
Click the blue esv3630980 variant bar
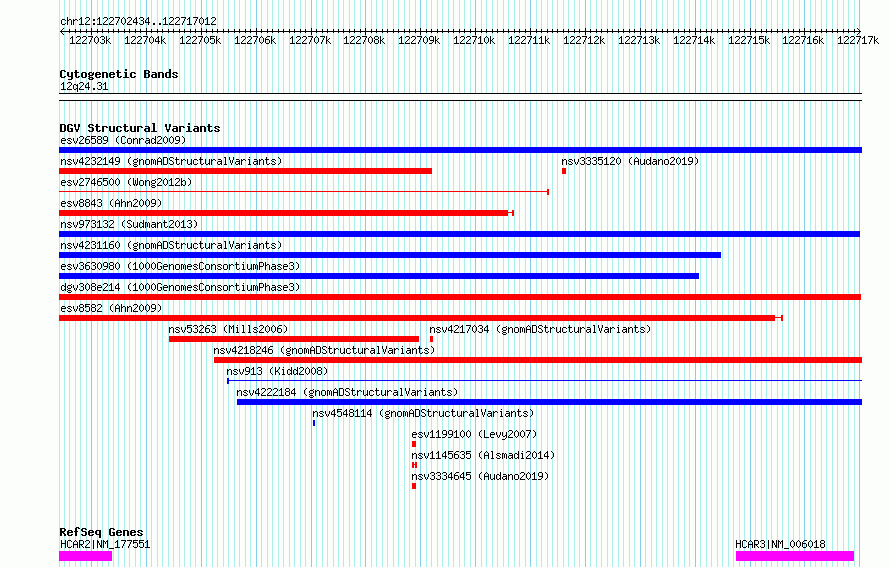point(379,276)
